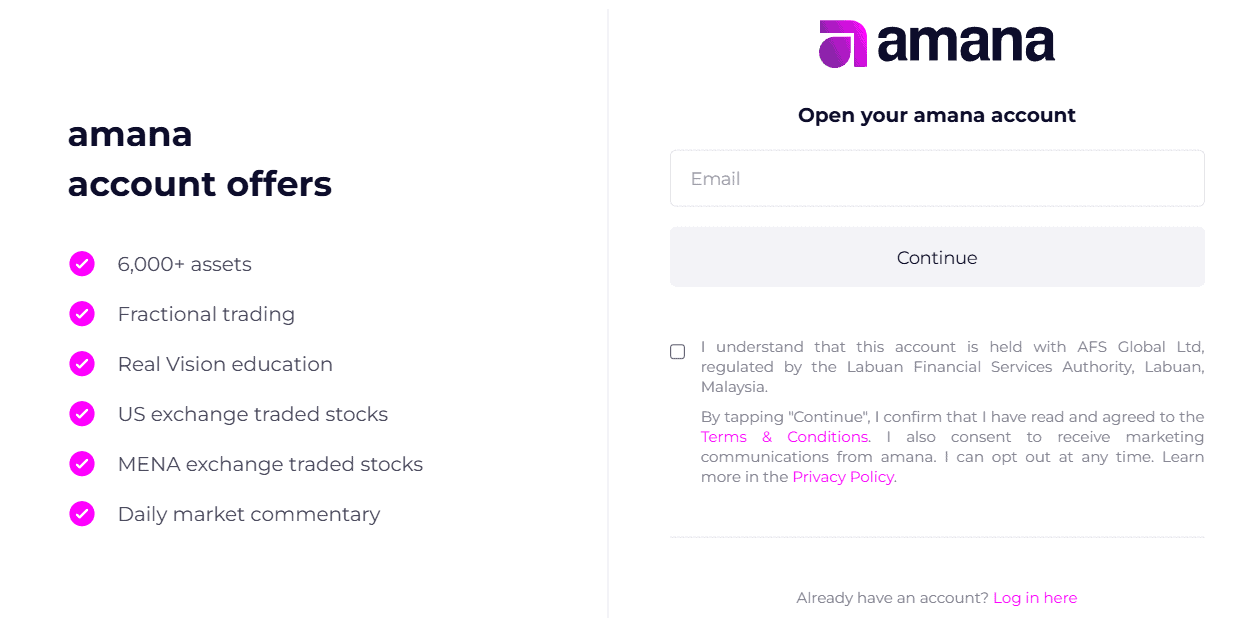This screenshot has width=1253, height=618.
Task: Click the amana account offers heading
Action: (199, 158)
